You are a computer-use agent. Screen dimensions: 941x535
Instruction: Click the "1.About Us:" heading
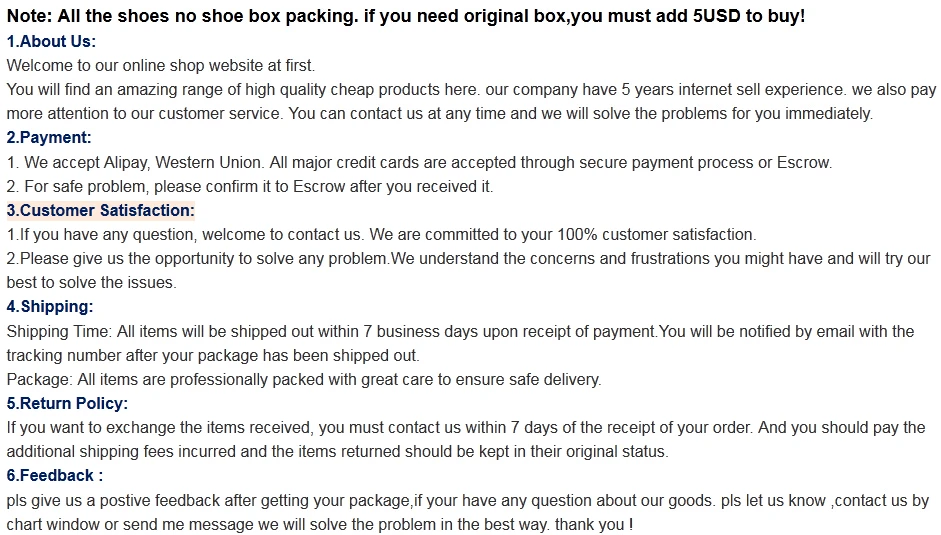(51, 41)
